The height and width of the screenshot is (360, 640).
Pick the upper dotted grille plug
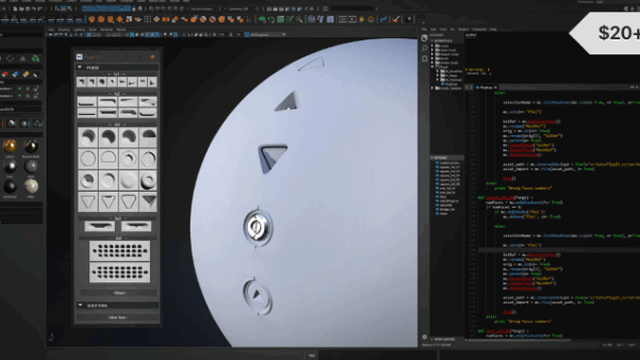120,251
